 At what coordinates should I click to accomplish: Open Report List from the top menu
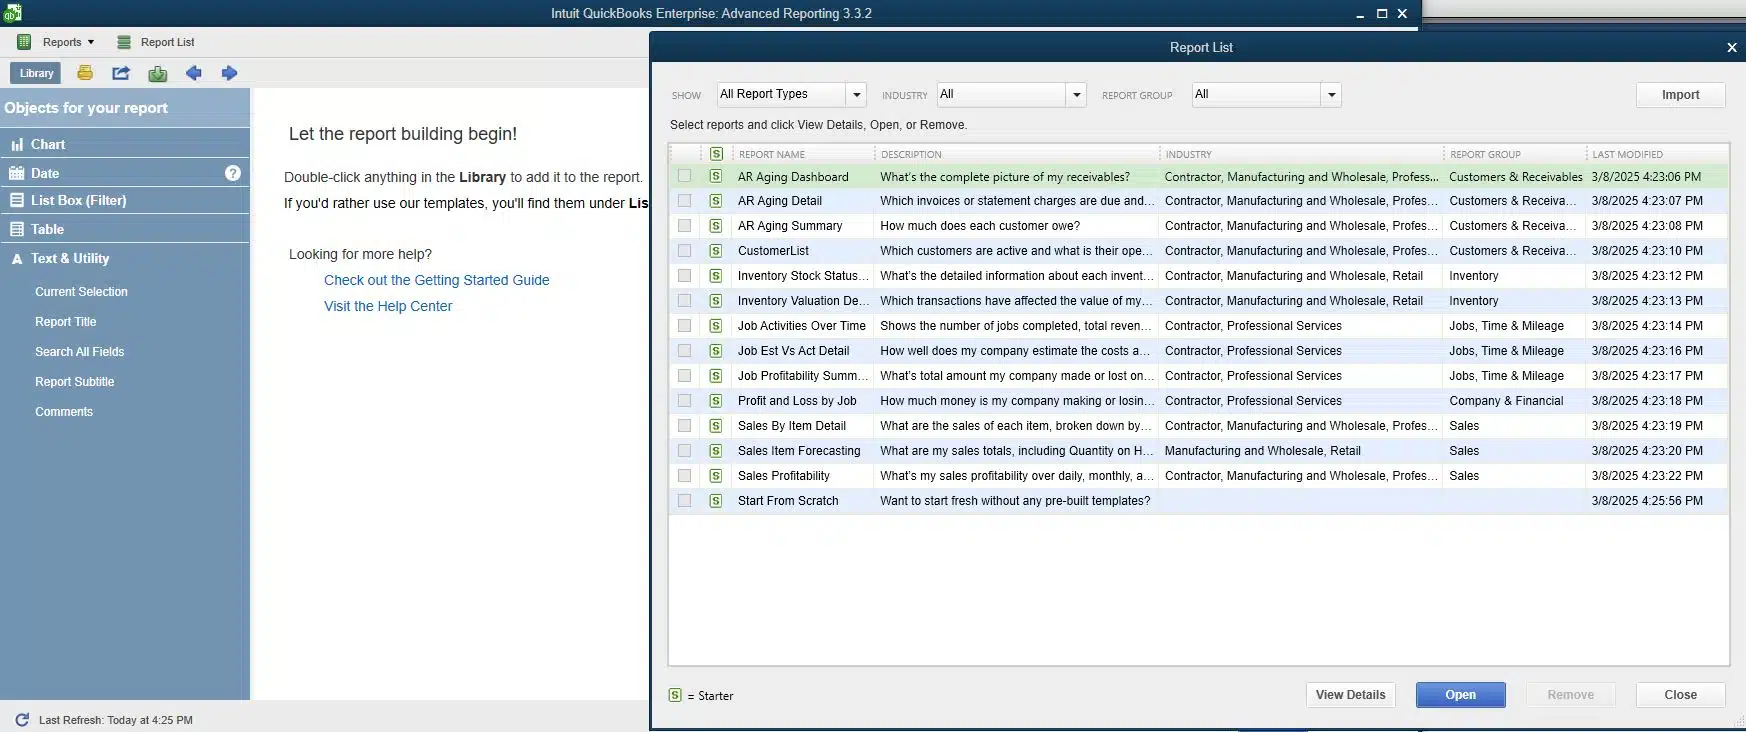tap(156, 42)
